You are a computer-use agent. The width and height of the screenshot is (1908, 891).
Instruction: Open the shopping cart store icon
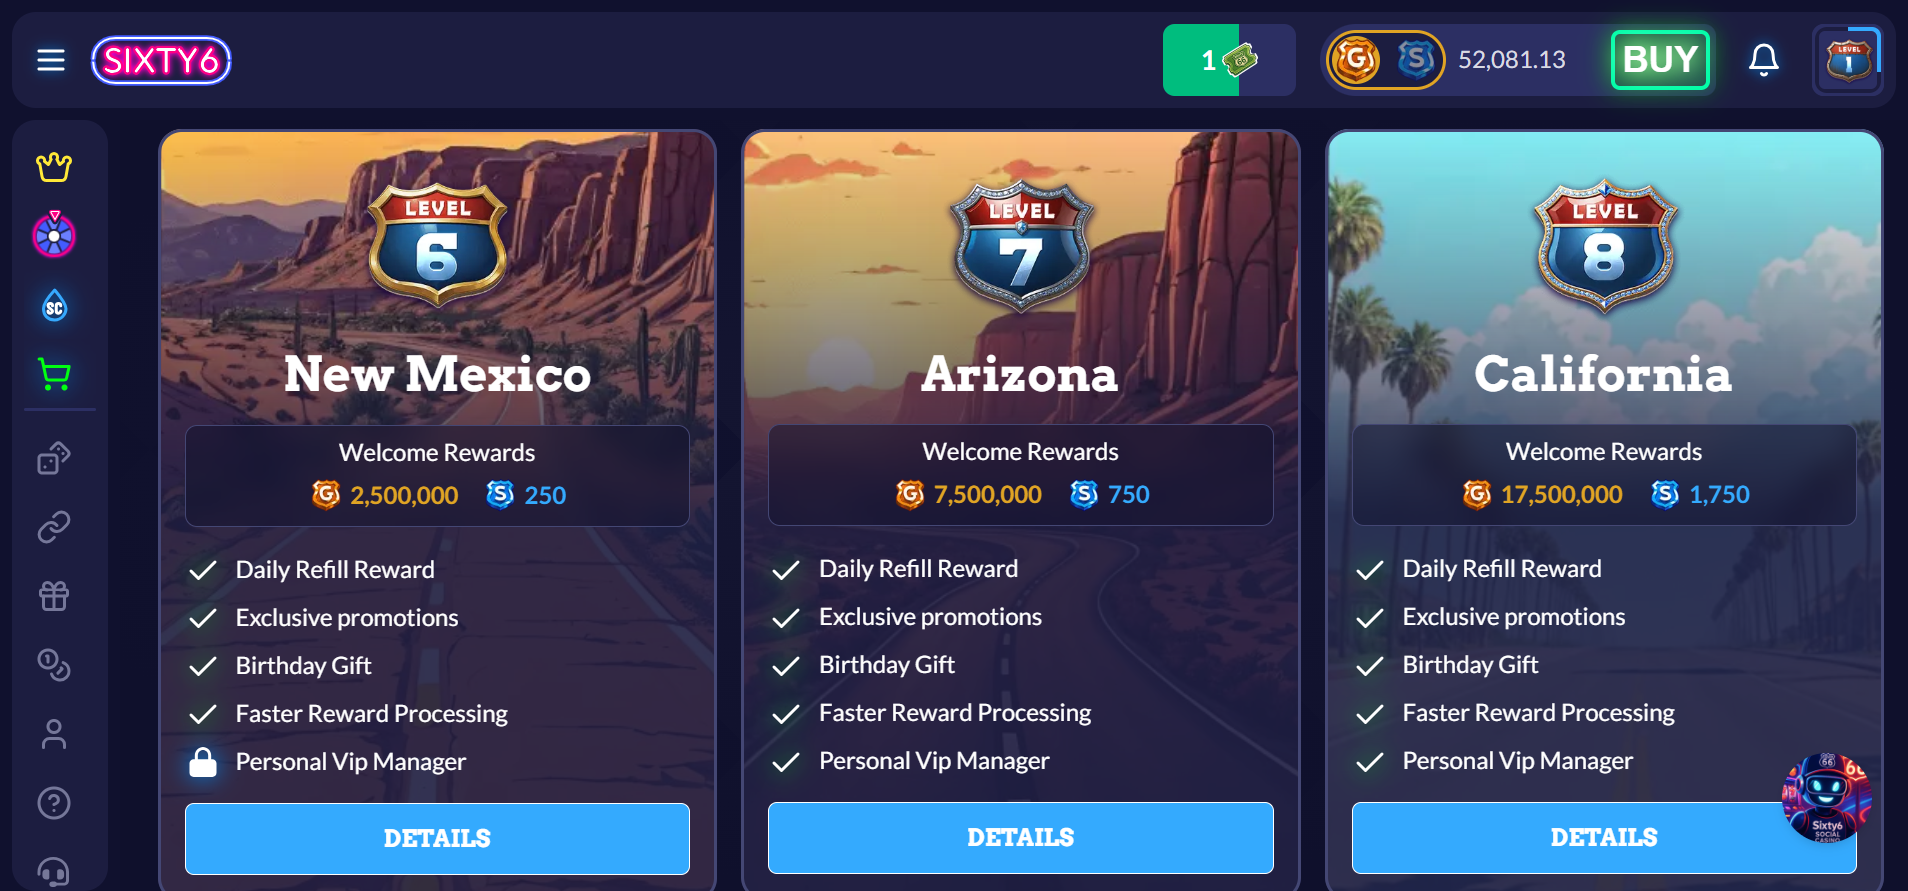click(x=54, y=374)
